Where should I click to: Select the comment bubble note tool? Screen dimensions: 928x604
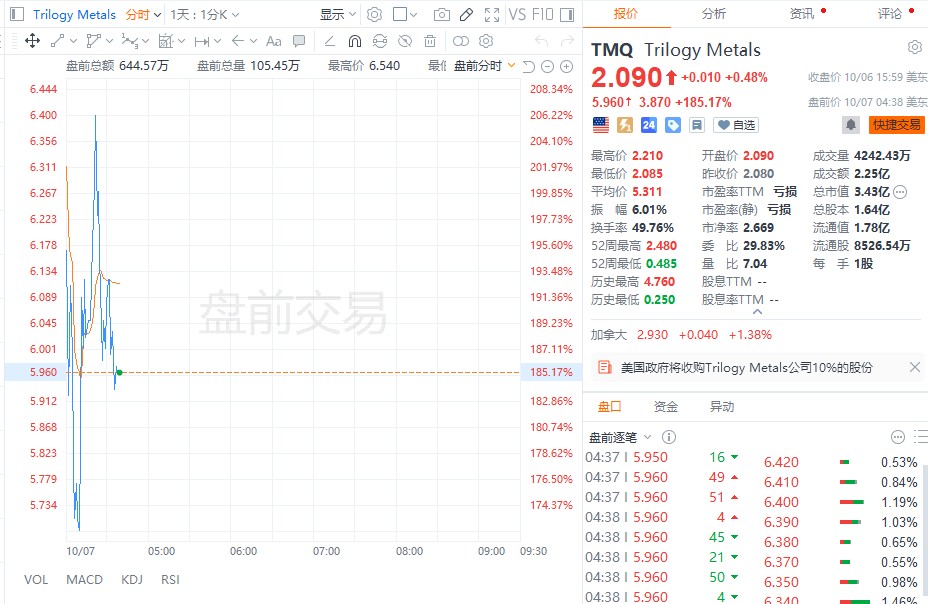[299, 41]
